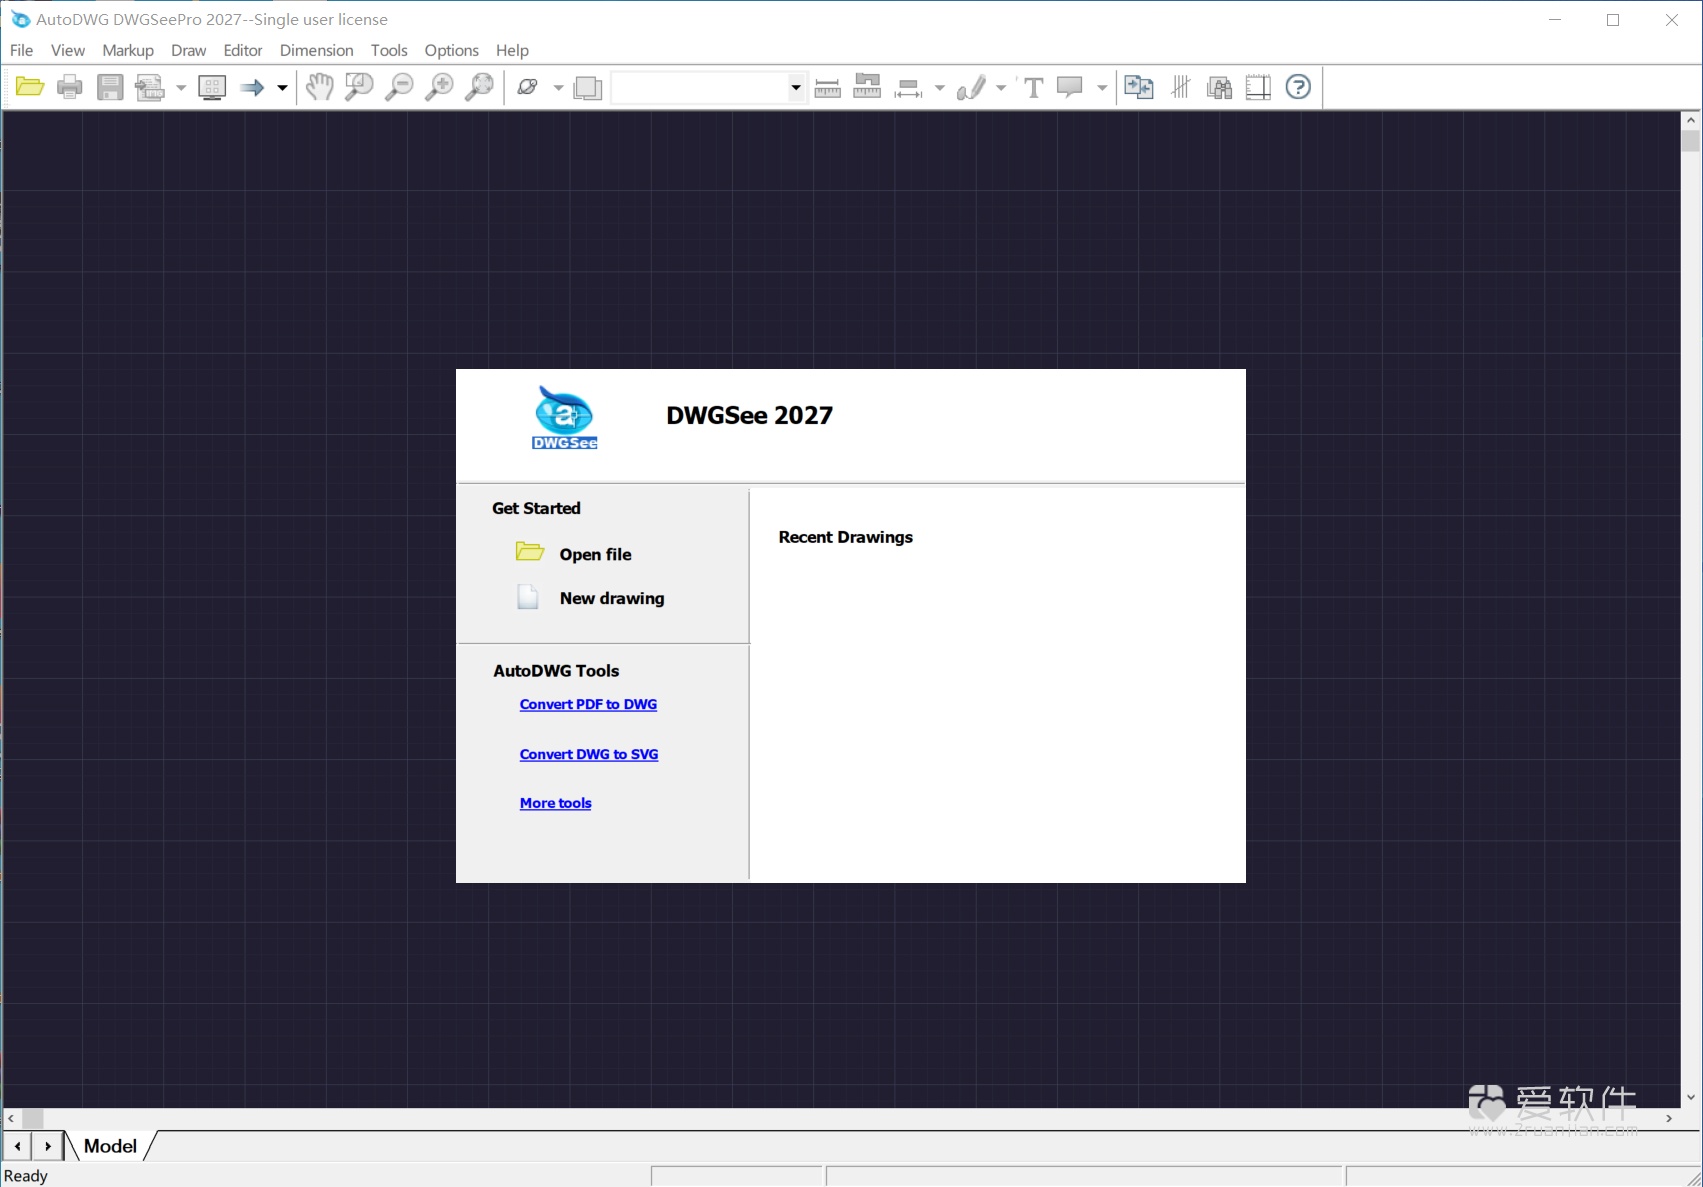Open the layers combo box dropdown
1703x1187 pixels.
tap(795, 87)
